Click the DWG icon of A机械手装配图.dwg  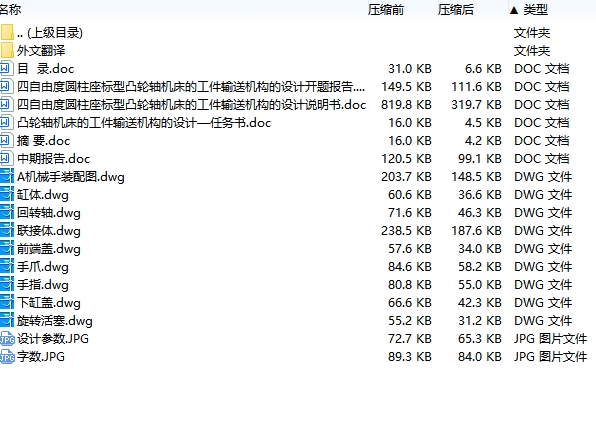coord(6,176)
